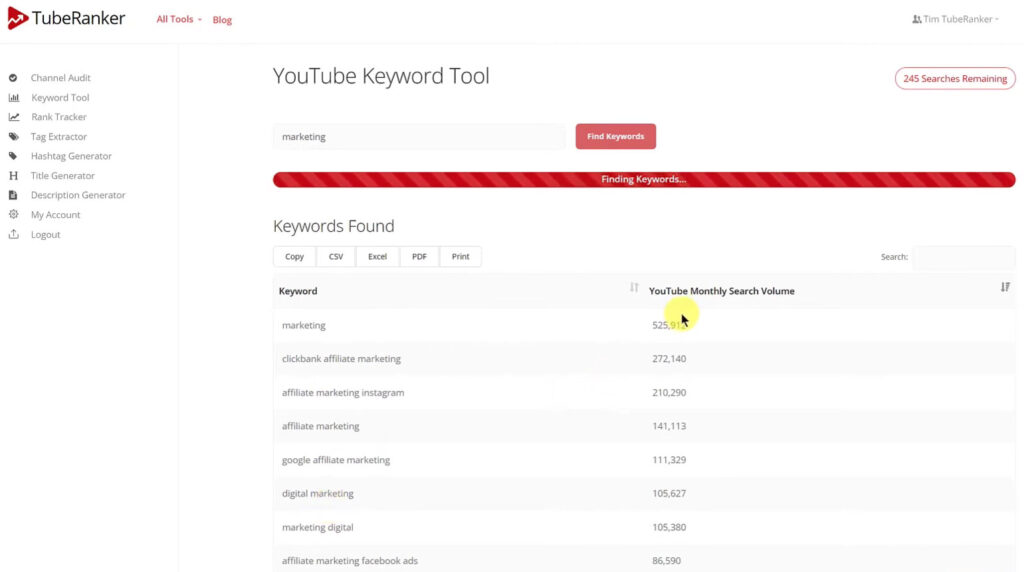Viewport: 1024px width, 572px height.
Task: Click the 105,380 search volume value
Action: [669, 528]
